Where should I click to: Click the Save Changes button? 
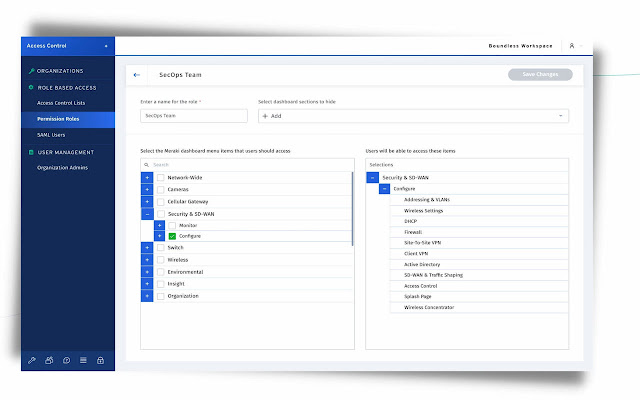(x=540, y=74)
